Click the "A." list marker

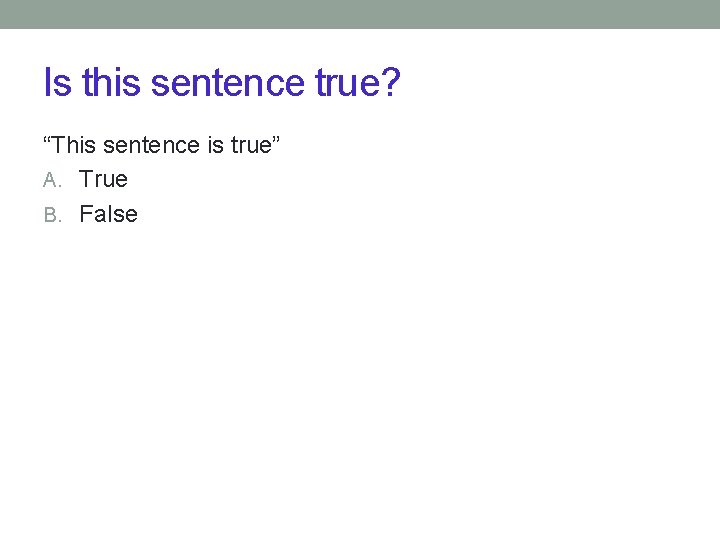(53, 180)
